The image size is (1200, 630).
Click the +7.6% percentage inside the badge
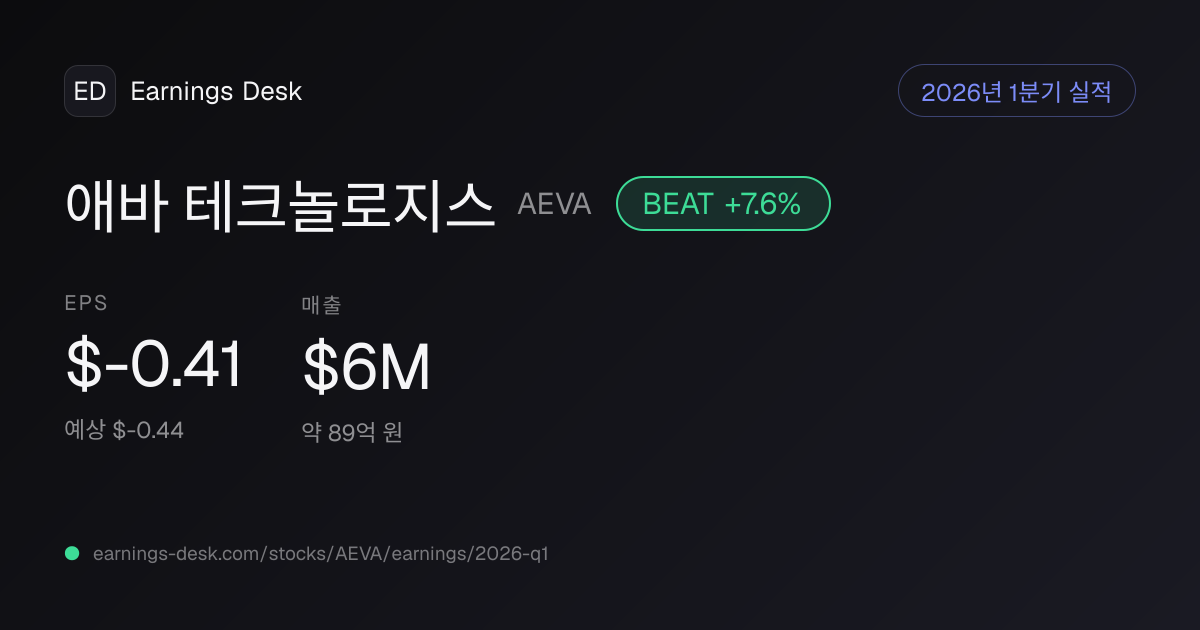[x=763, y=204]
